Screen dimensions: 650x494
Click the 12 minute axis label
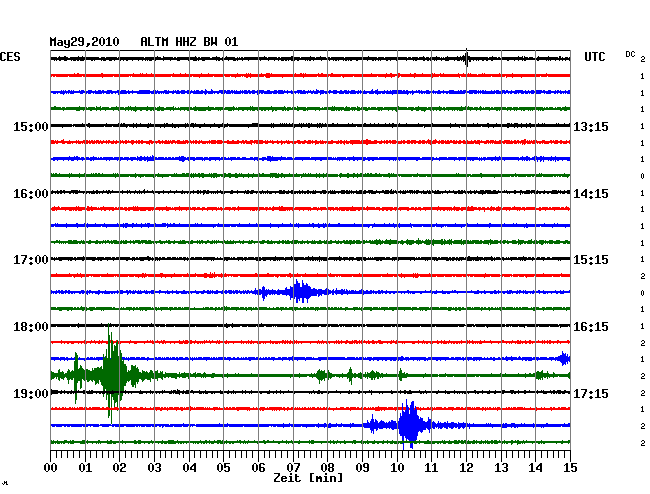tap(466, 468)
